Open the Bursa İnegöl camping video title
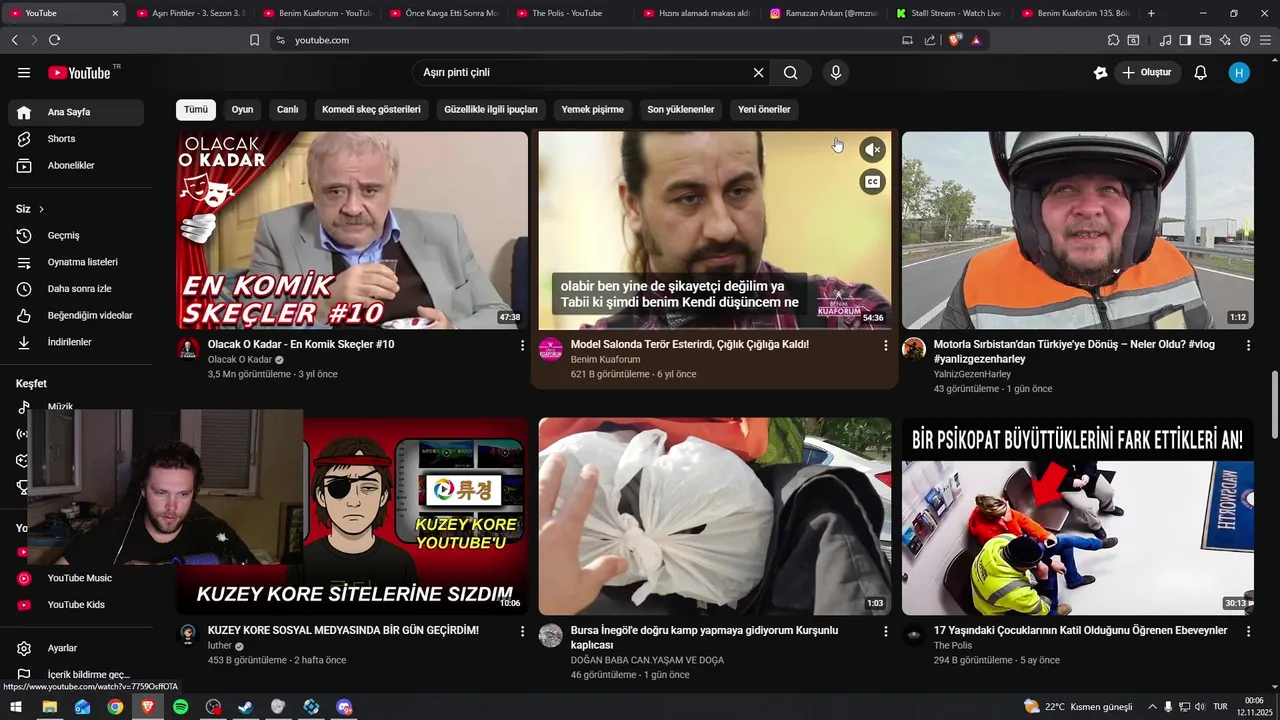Screen dimensions: 1280x720 pyautogui.click(x=704, y=638)
